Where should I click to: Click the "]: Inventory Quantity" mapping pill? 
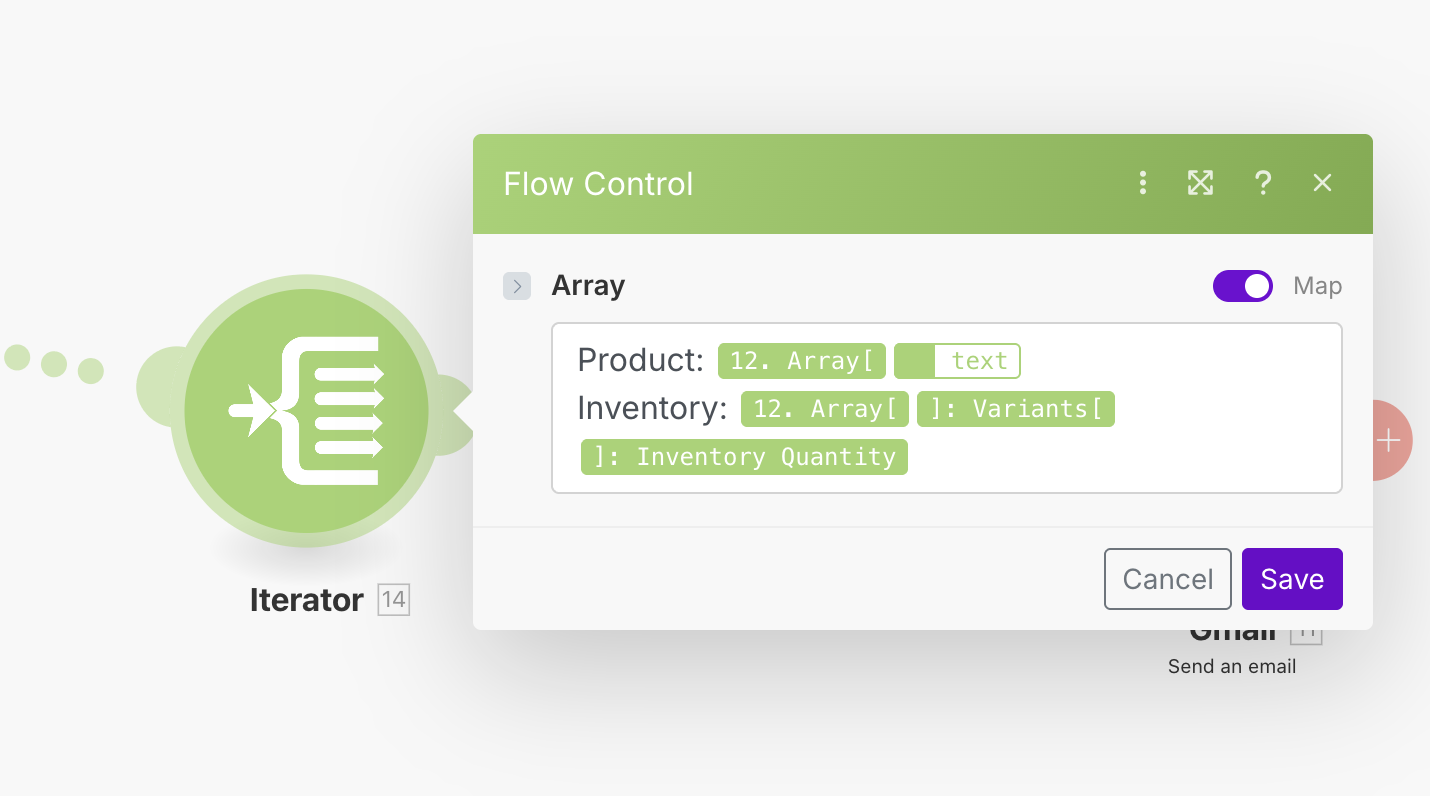pyautogui.click(x=744, y=457)
